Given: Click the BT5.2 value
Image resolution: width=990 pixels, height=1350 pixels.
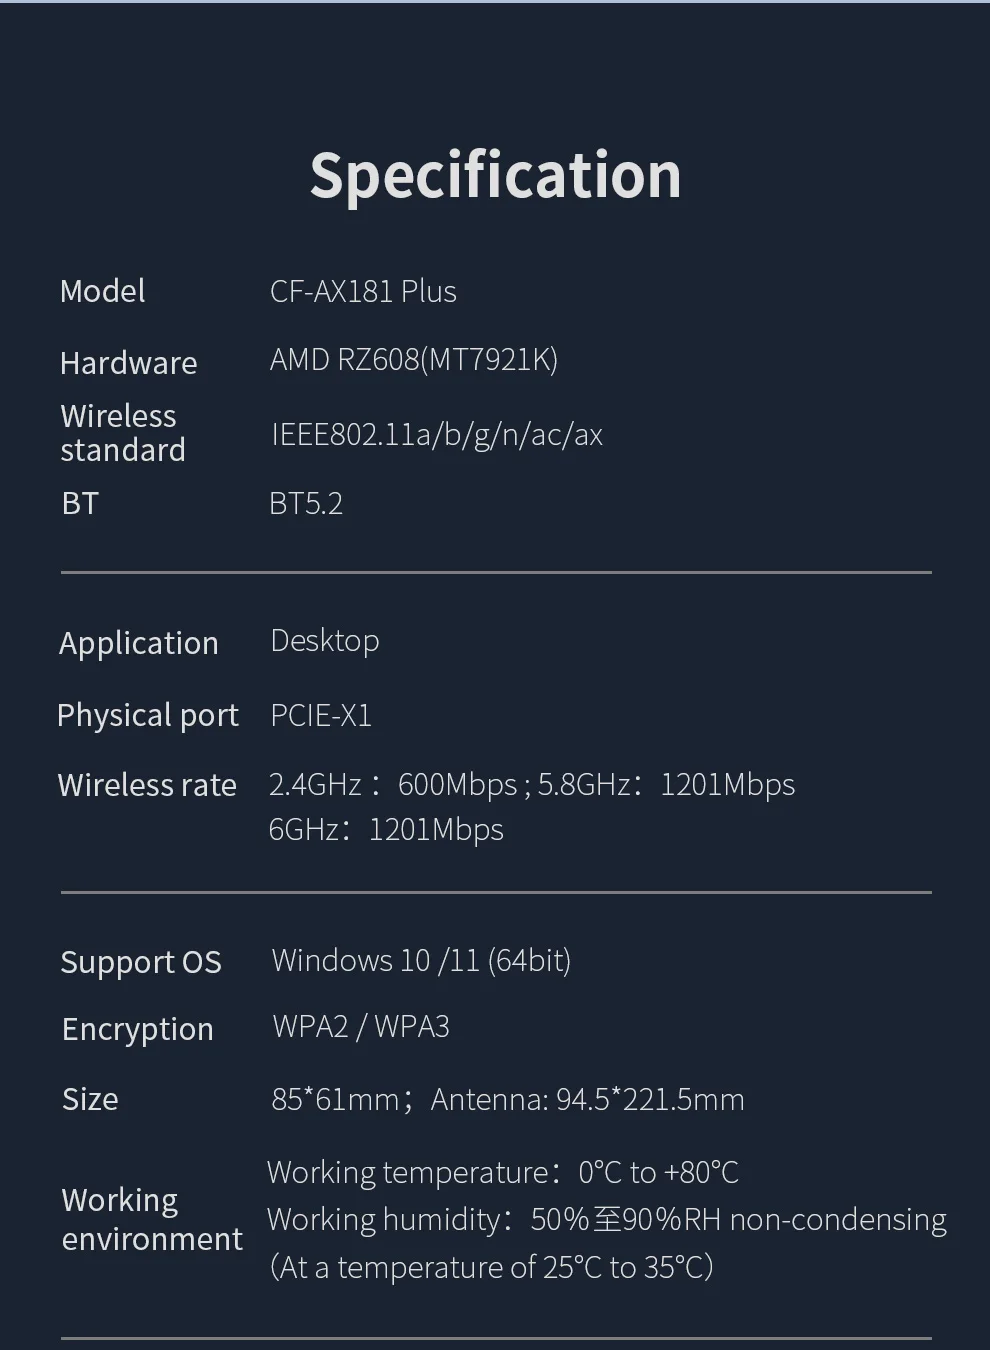Looking at the screenshot, I should pos(306,503).
